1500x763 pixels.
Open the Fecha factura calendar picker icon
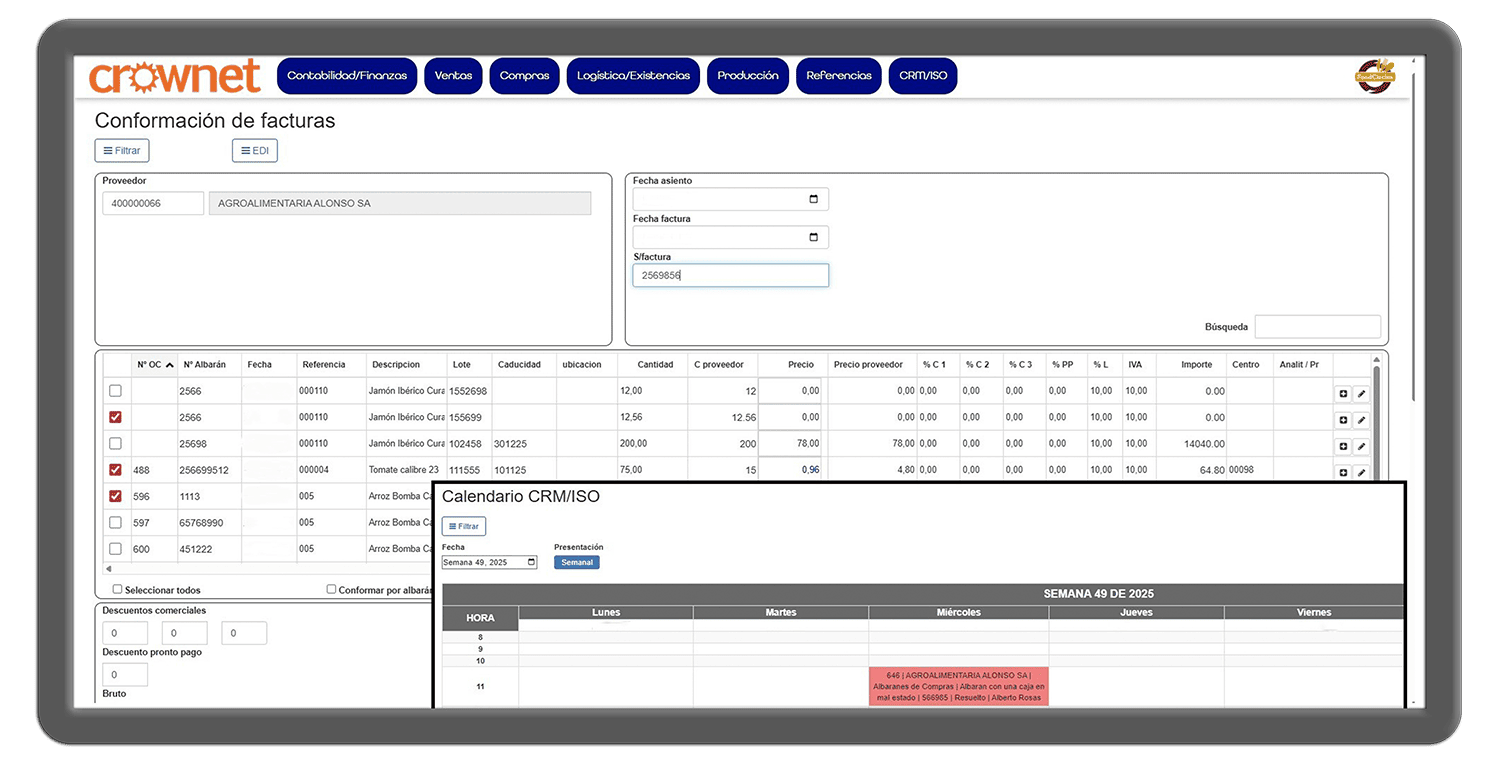click(x=813, y=238)
